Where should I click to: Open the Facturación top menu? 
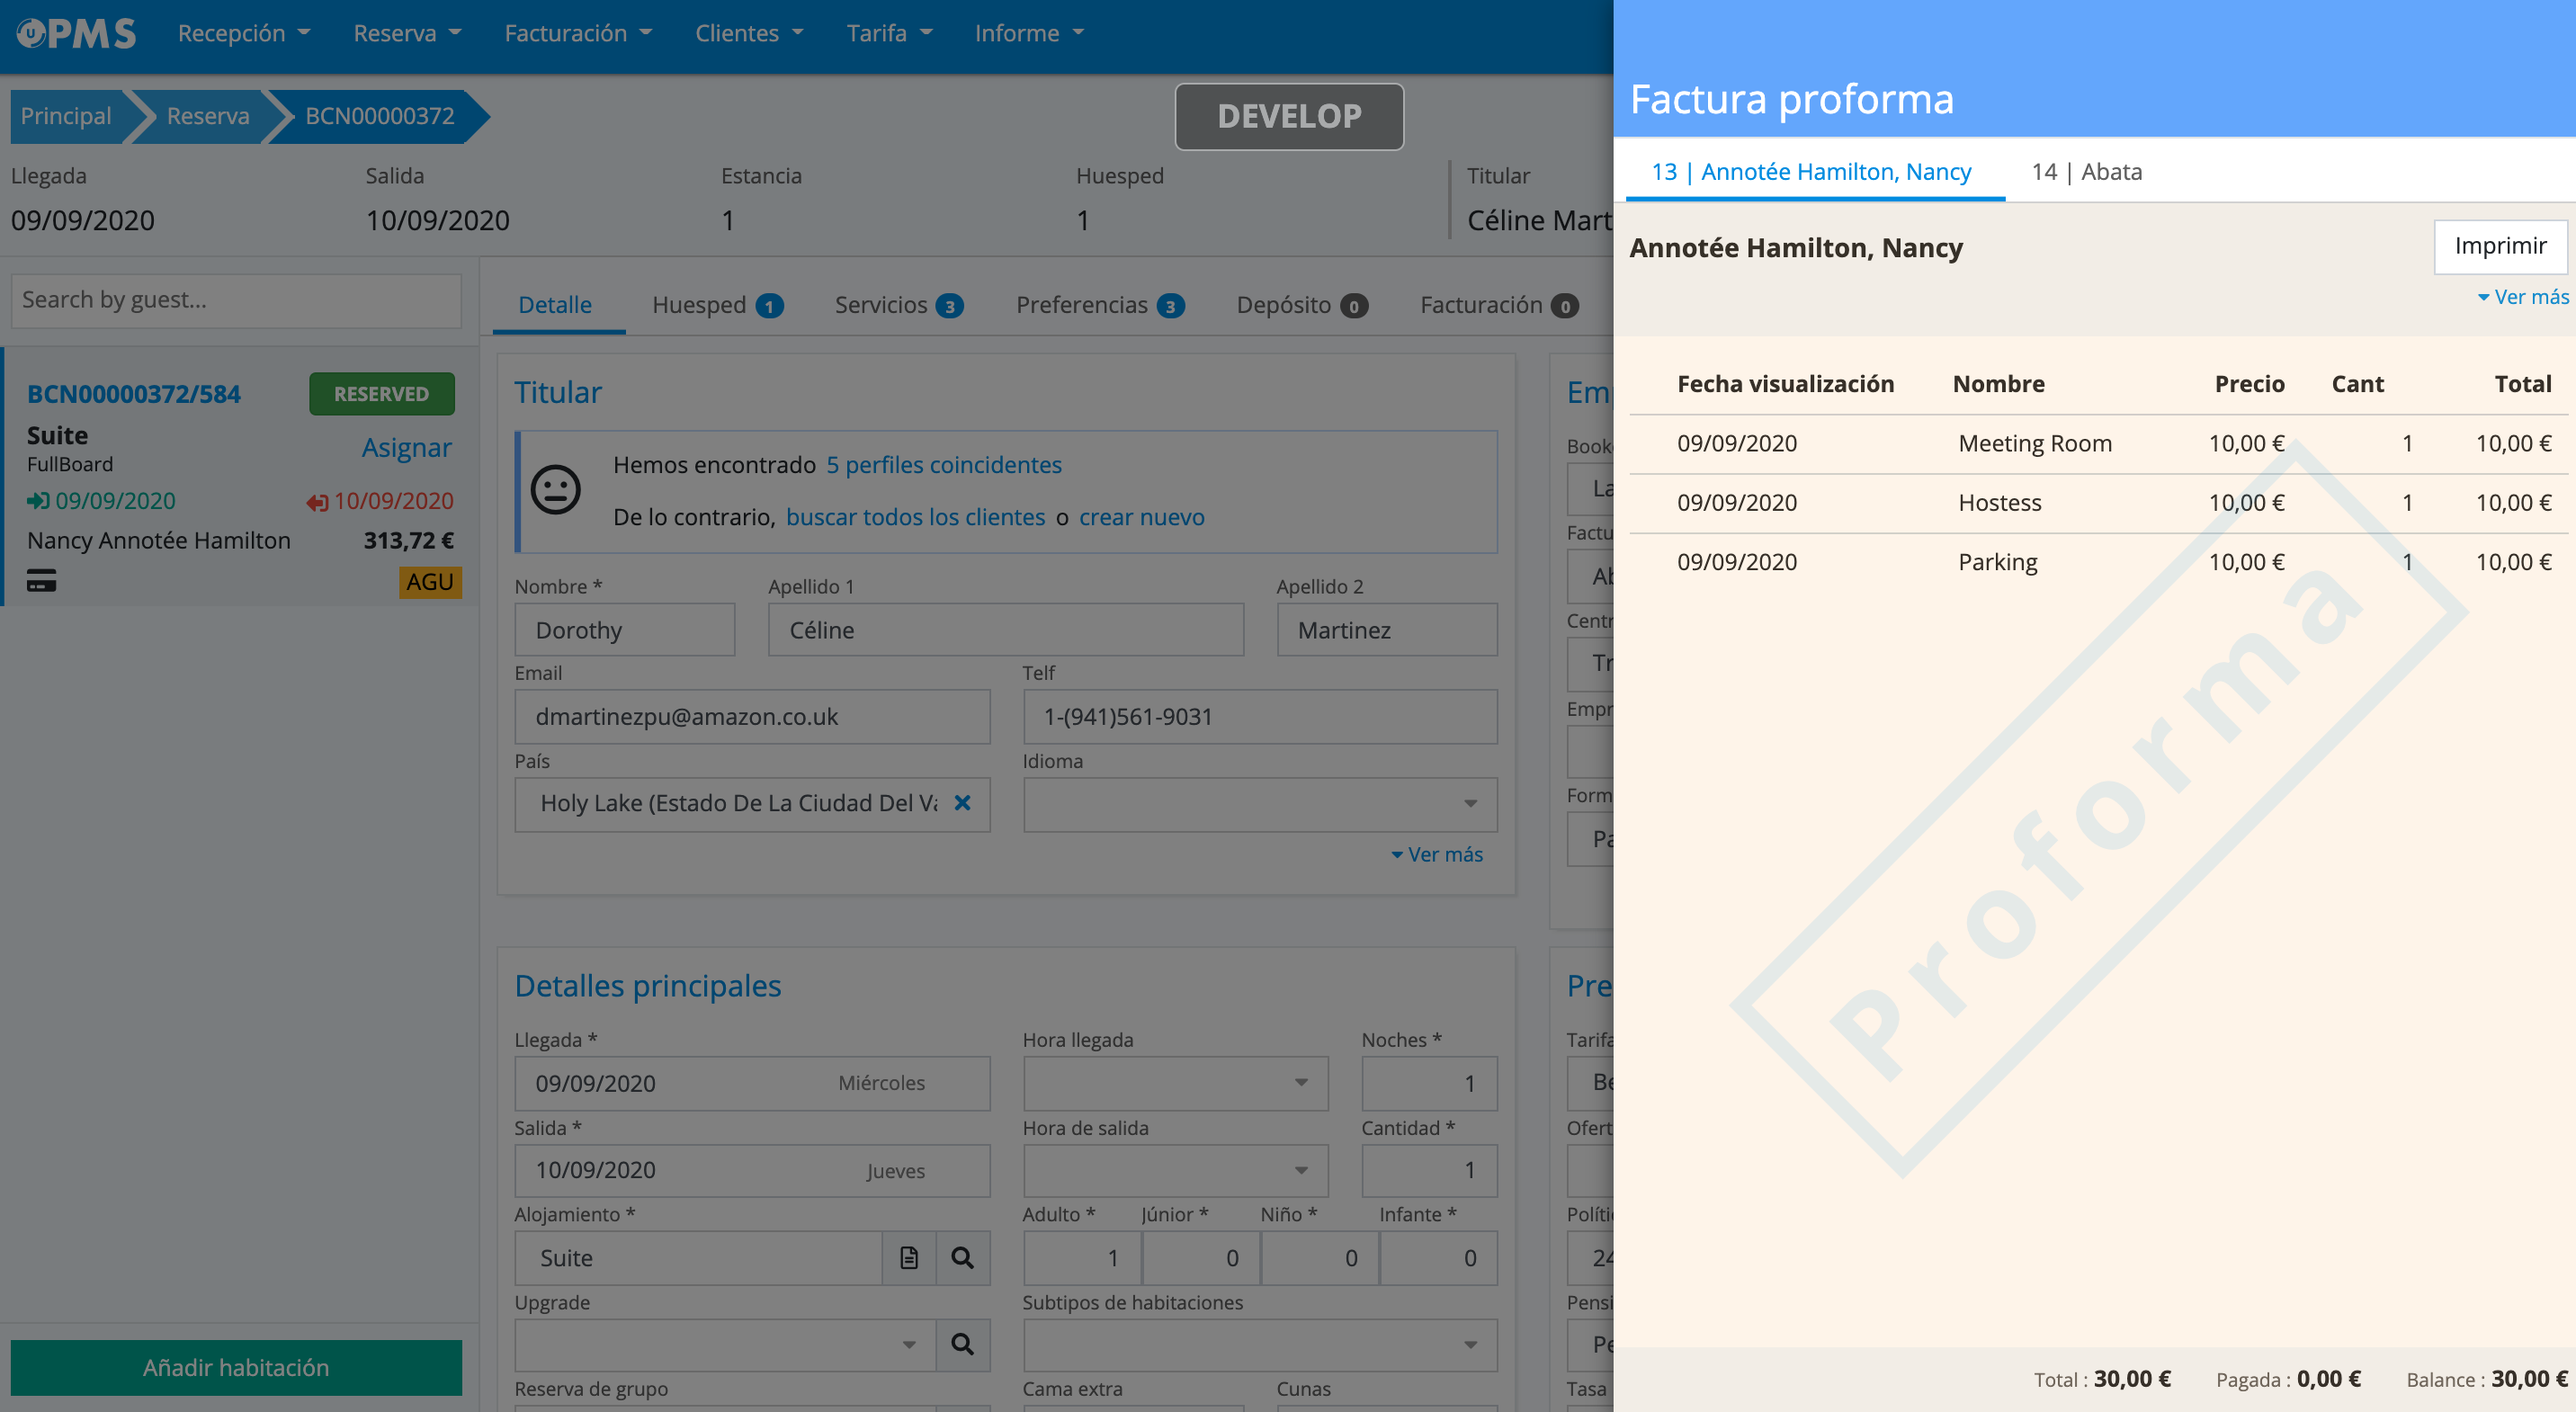tap(577, 33)
